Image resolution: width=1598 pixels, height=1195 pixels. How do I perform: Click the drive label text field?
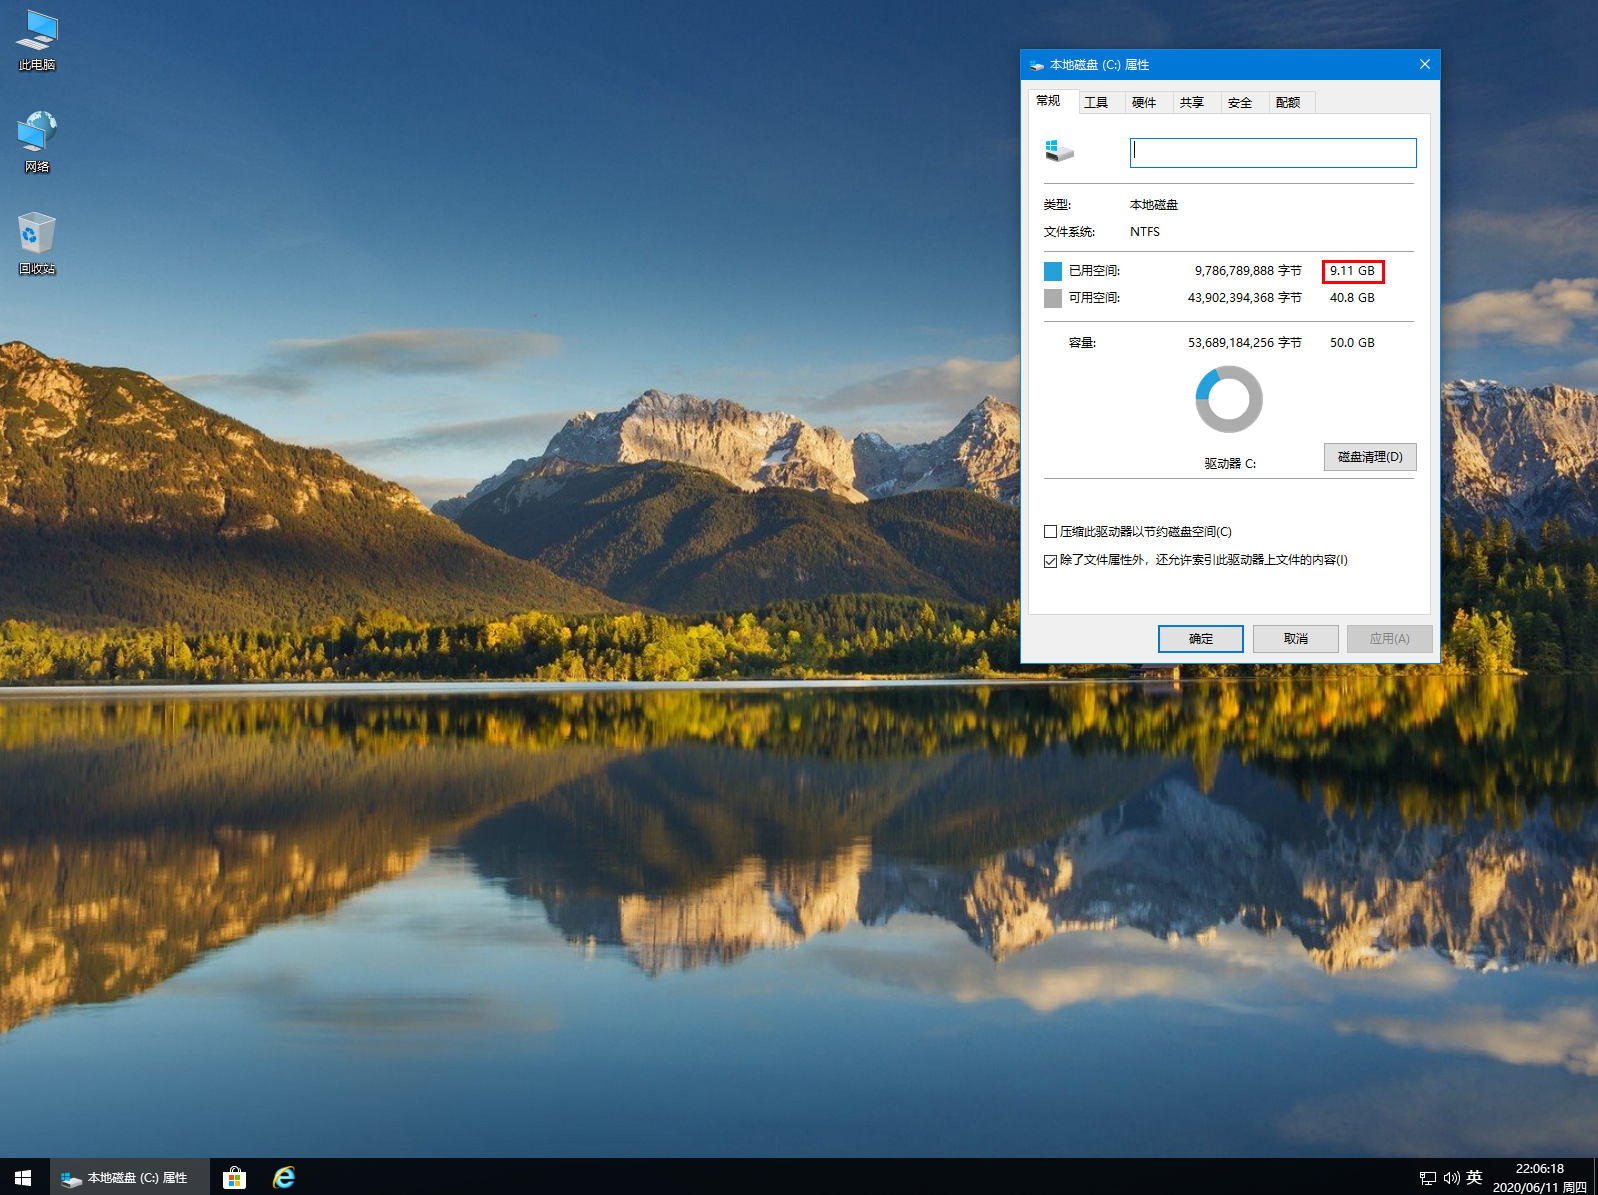tap(1272, 153)
